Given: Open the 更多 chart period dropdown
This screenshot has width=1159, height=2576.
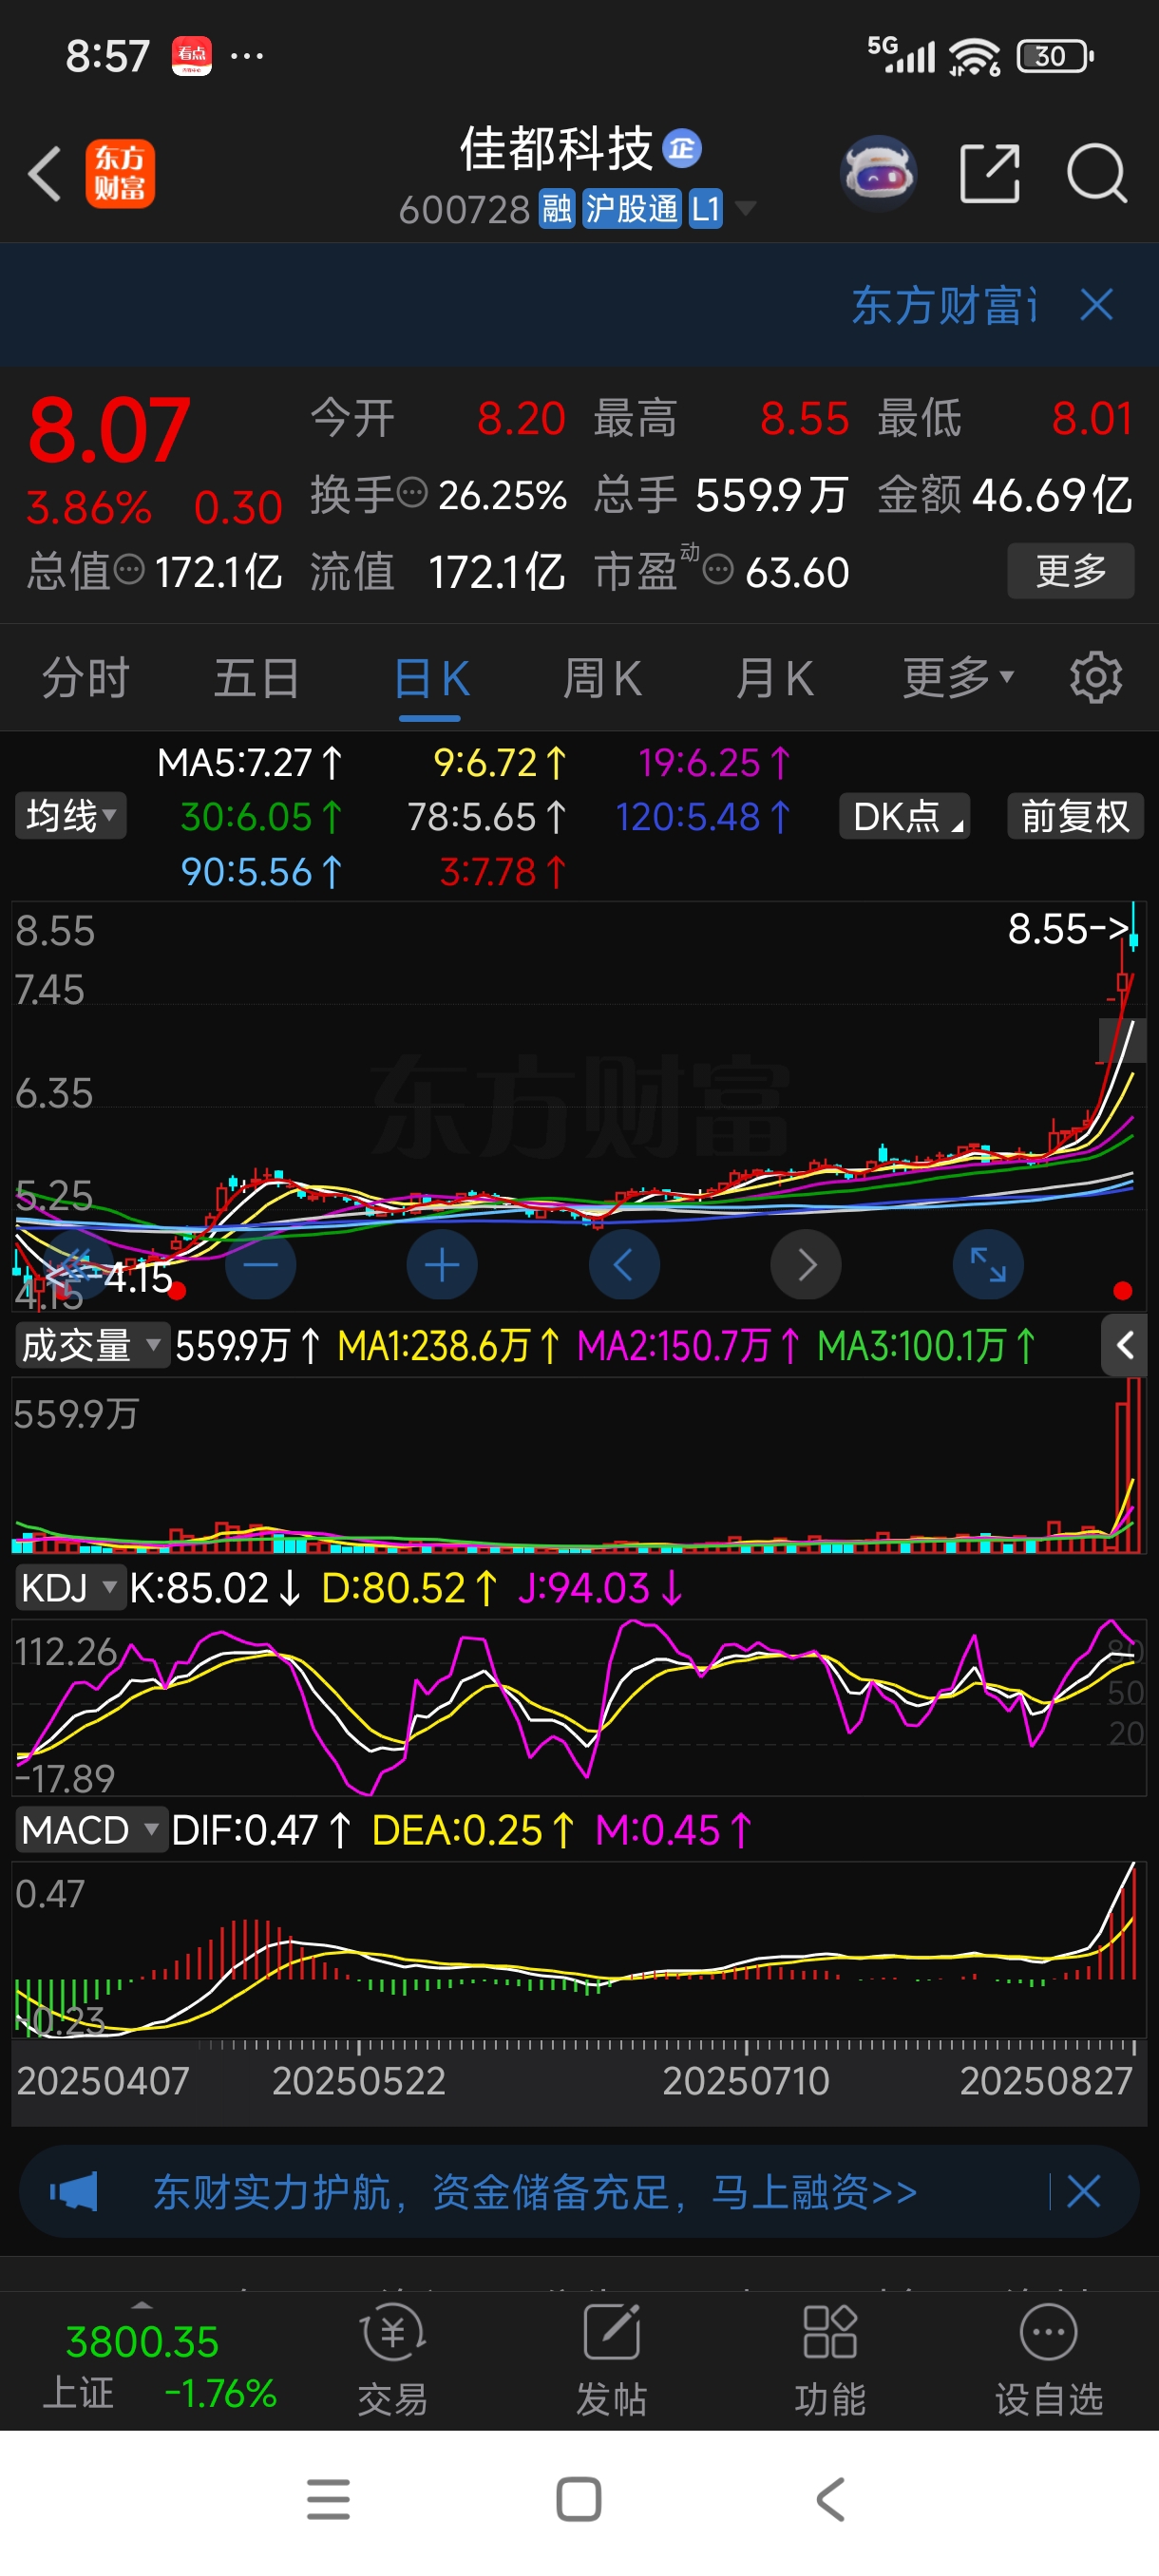Looking at the screenshot, I should point(958,678).
